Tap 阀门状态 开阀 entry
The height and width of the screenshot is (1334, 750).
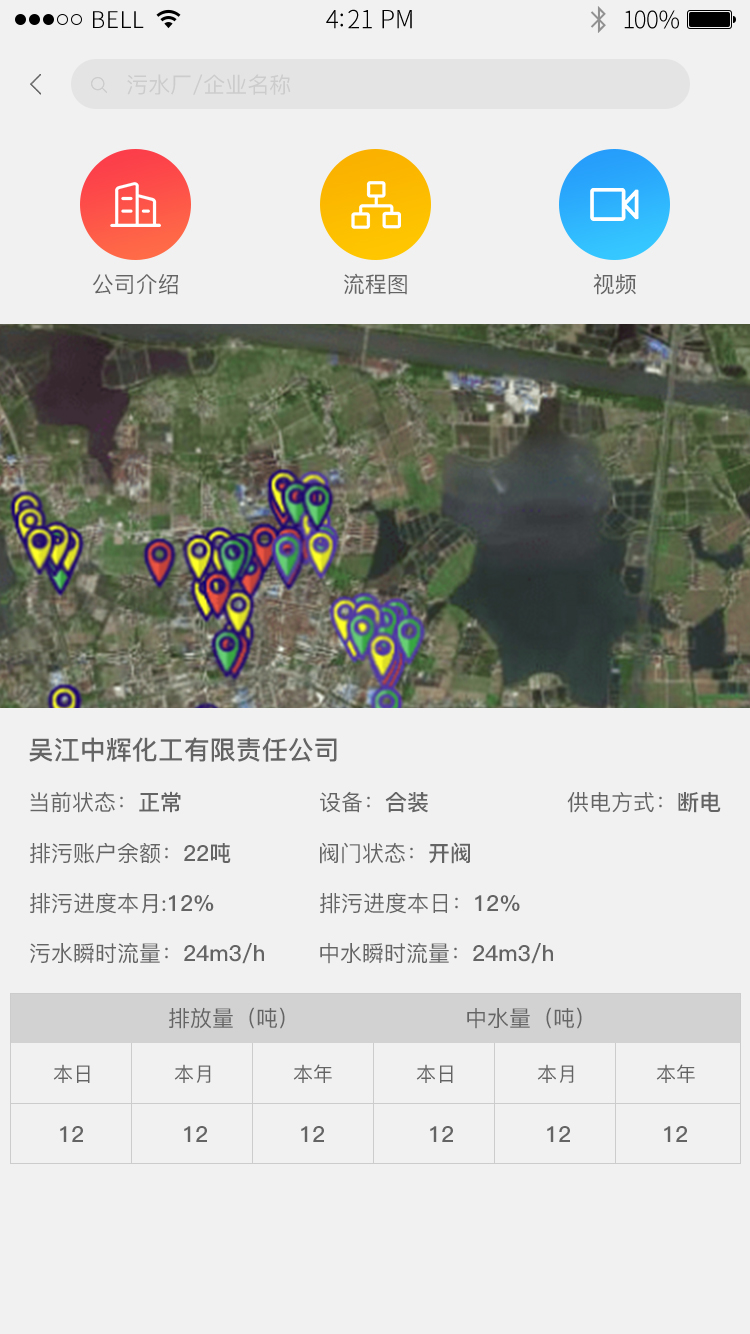click(395, 853)
